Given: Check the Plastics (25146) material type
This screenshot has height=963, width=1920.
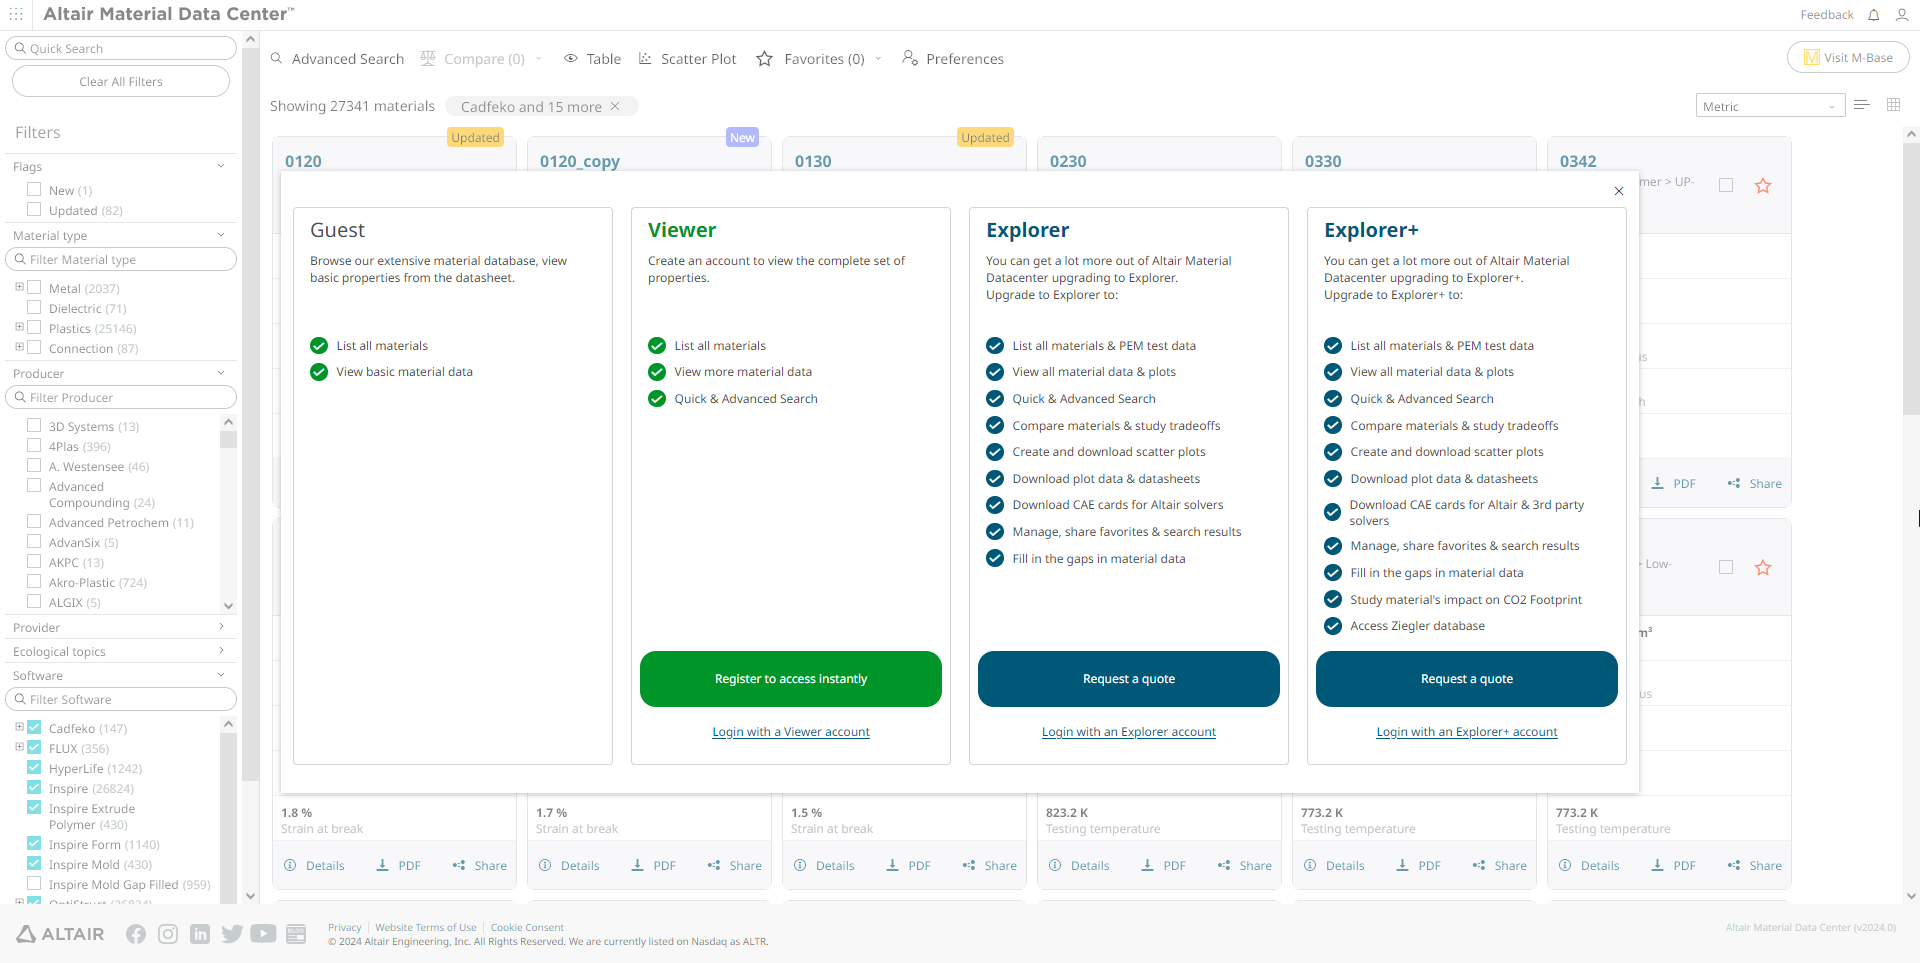Looking at the screenshot, I should point(34,328).
